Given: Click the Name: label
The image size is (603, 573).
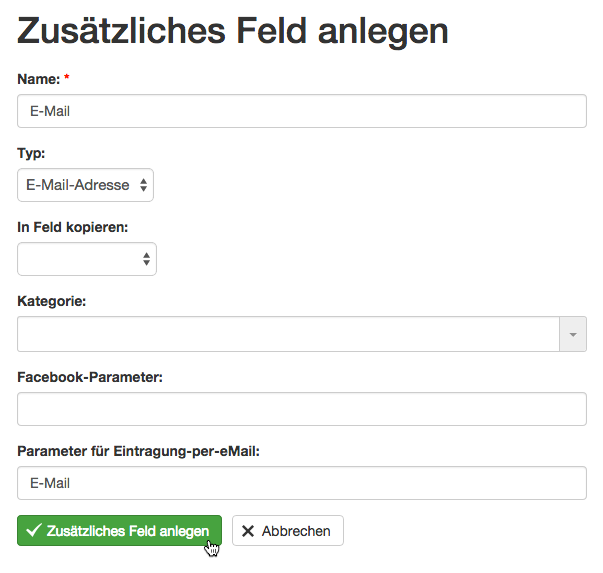Looking at the screenshot, I should point(39,79).
